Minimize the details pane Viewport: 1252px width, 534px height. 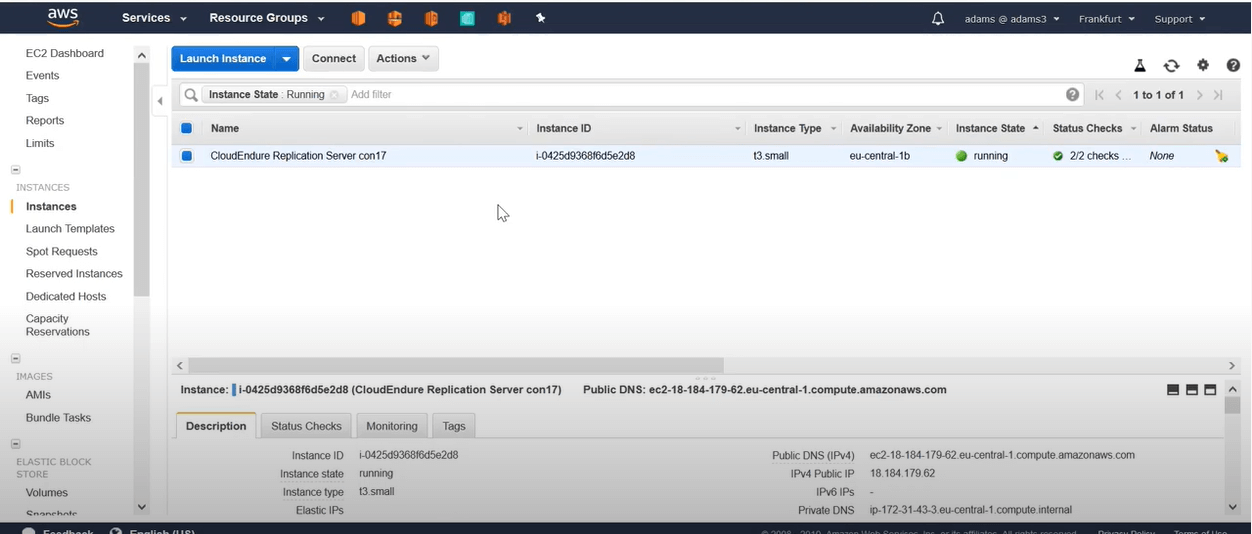1173,390
